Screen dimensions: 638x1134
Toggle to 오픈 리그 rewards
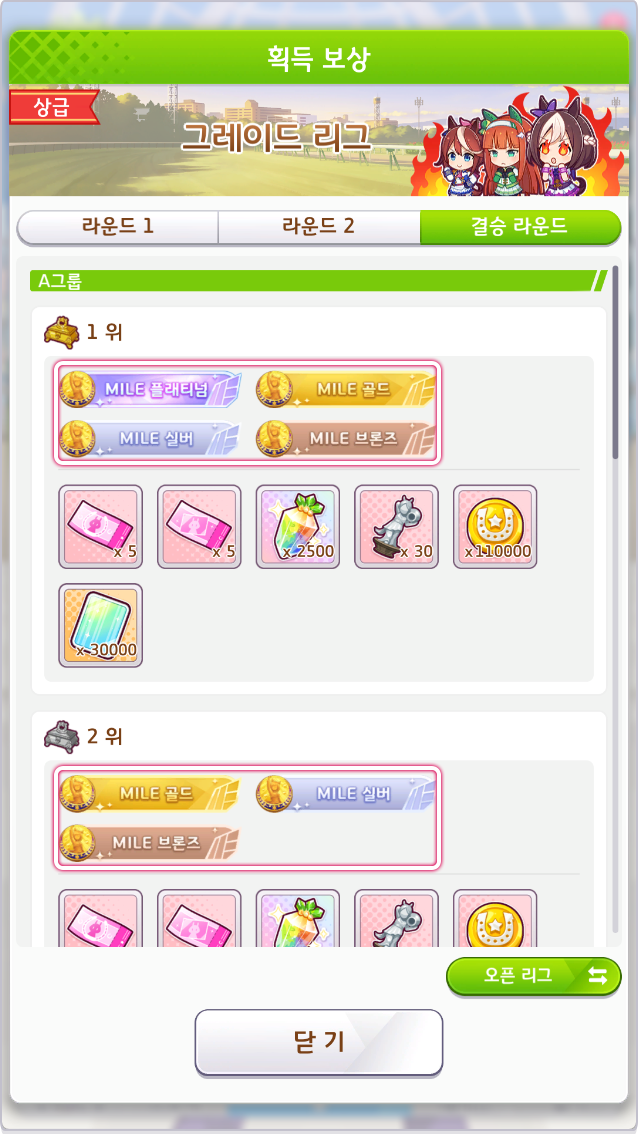click(x=533, y=976)
